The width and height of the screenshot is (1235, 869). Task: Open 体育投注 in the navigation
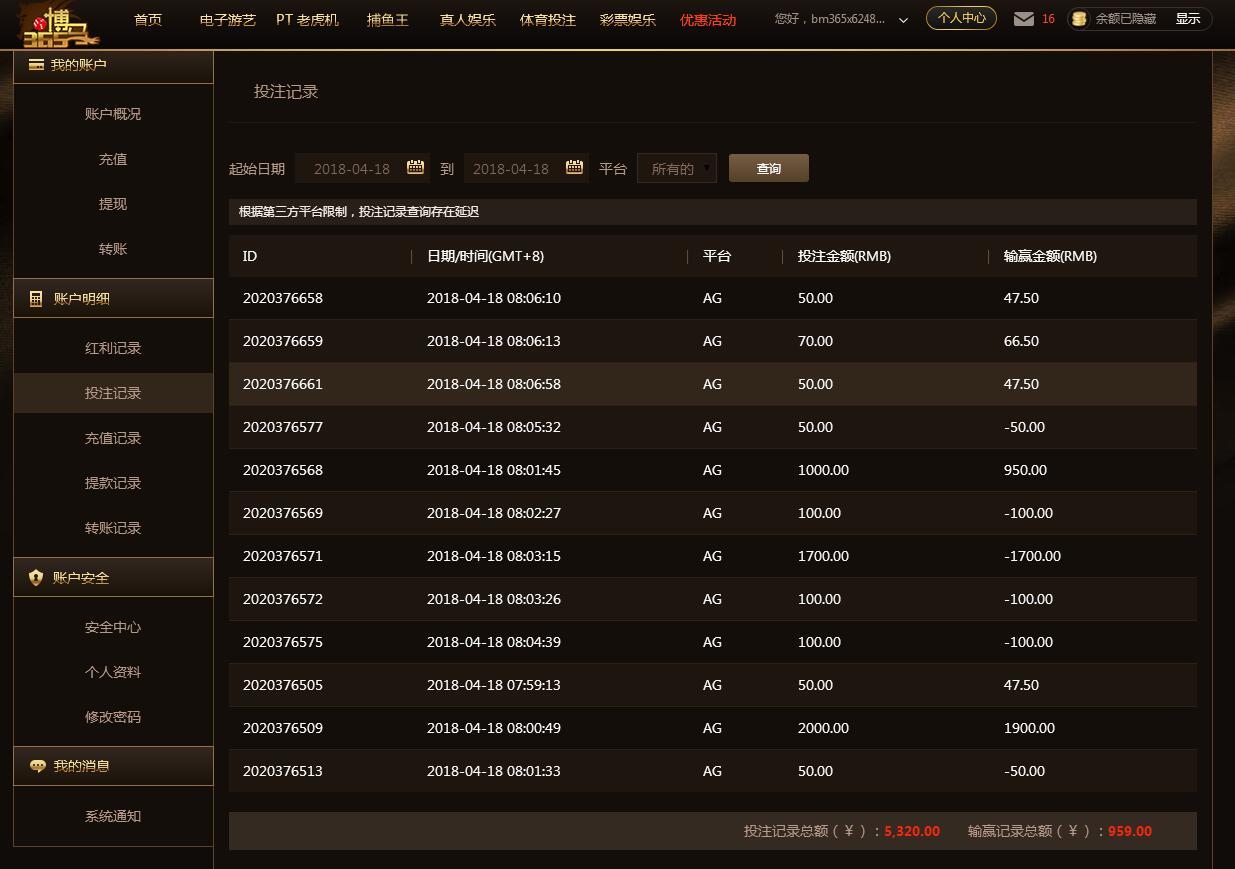click(548, 19)
